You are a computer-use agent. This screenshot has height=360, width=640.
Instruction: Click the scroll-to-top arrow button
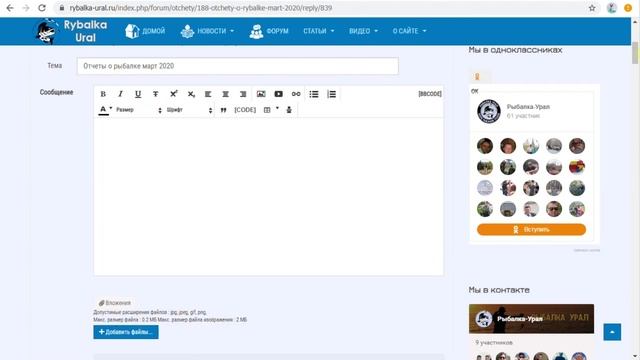tap(612, 332)
